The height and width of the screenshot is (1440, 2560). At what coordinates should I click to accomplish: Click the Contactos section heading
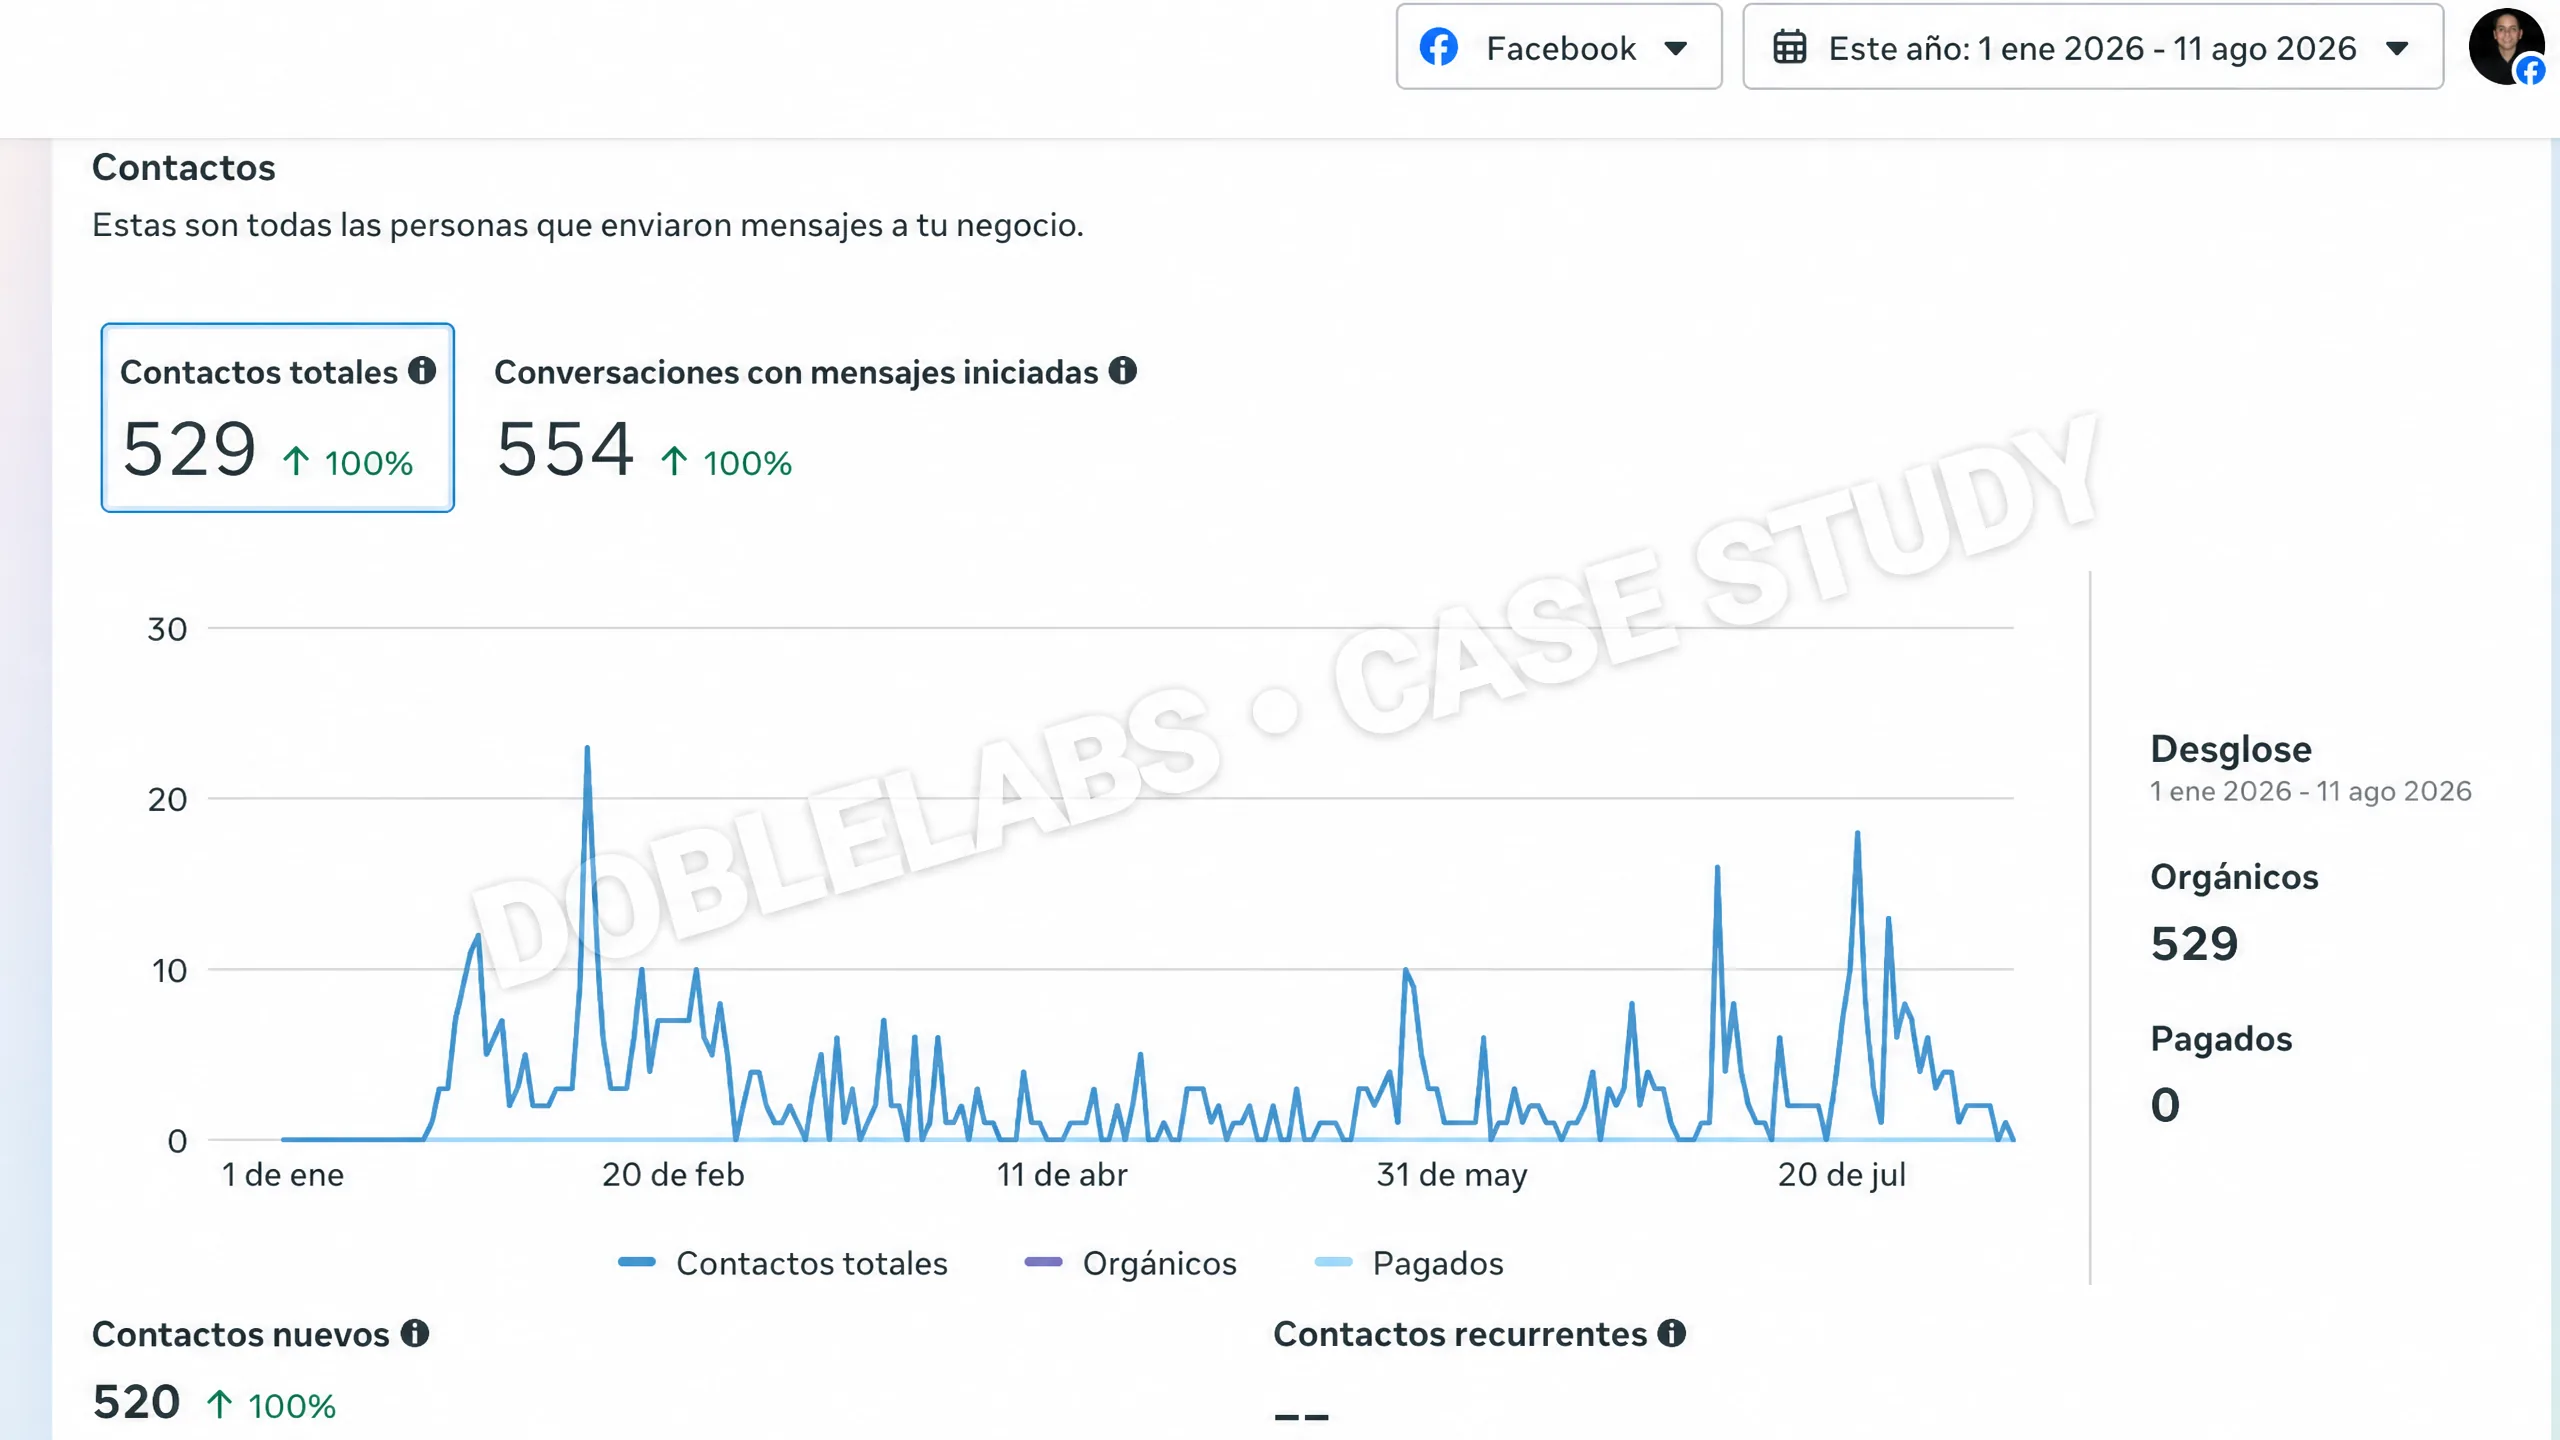click(x=184, y=167)
